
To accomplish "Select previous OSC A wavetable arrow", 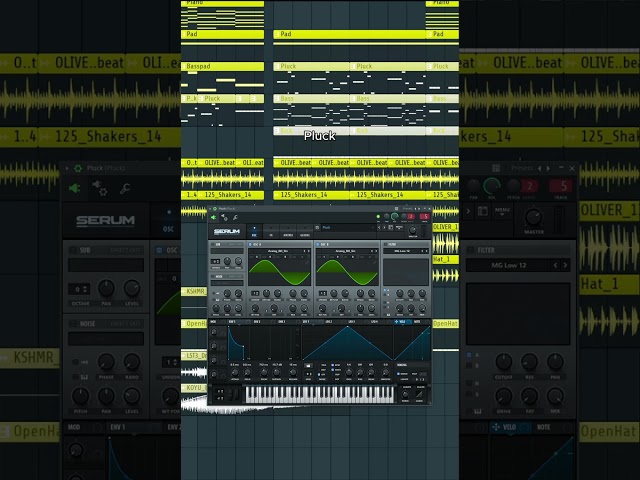I will tap(304, 251).
